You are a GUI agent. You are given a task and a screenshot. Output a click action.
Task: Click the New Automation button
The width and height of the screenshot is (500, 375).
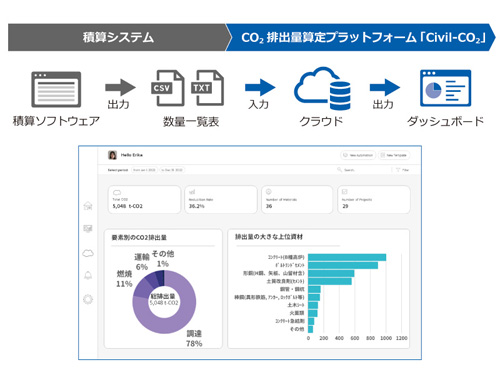(x=358, y=155)
